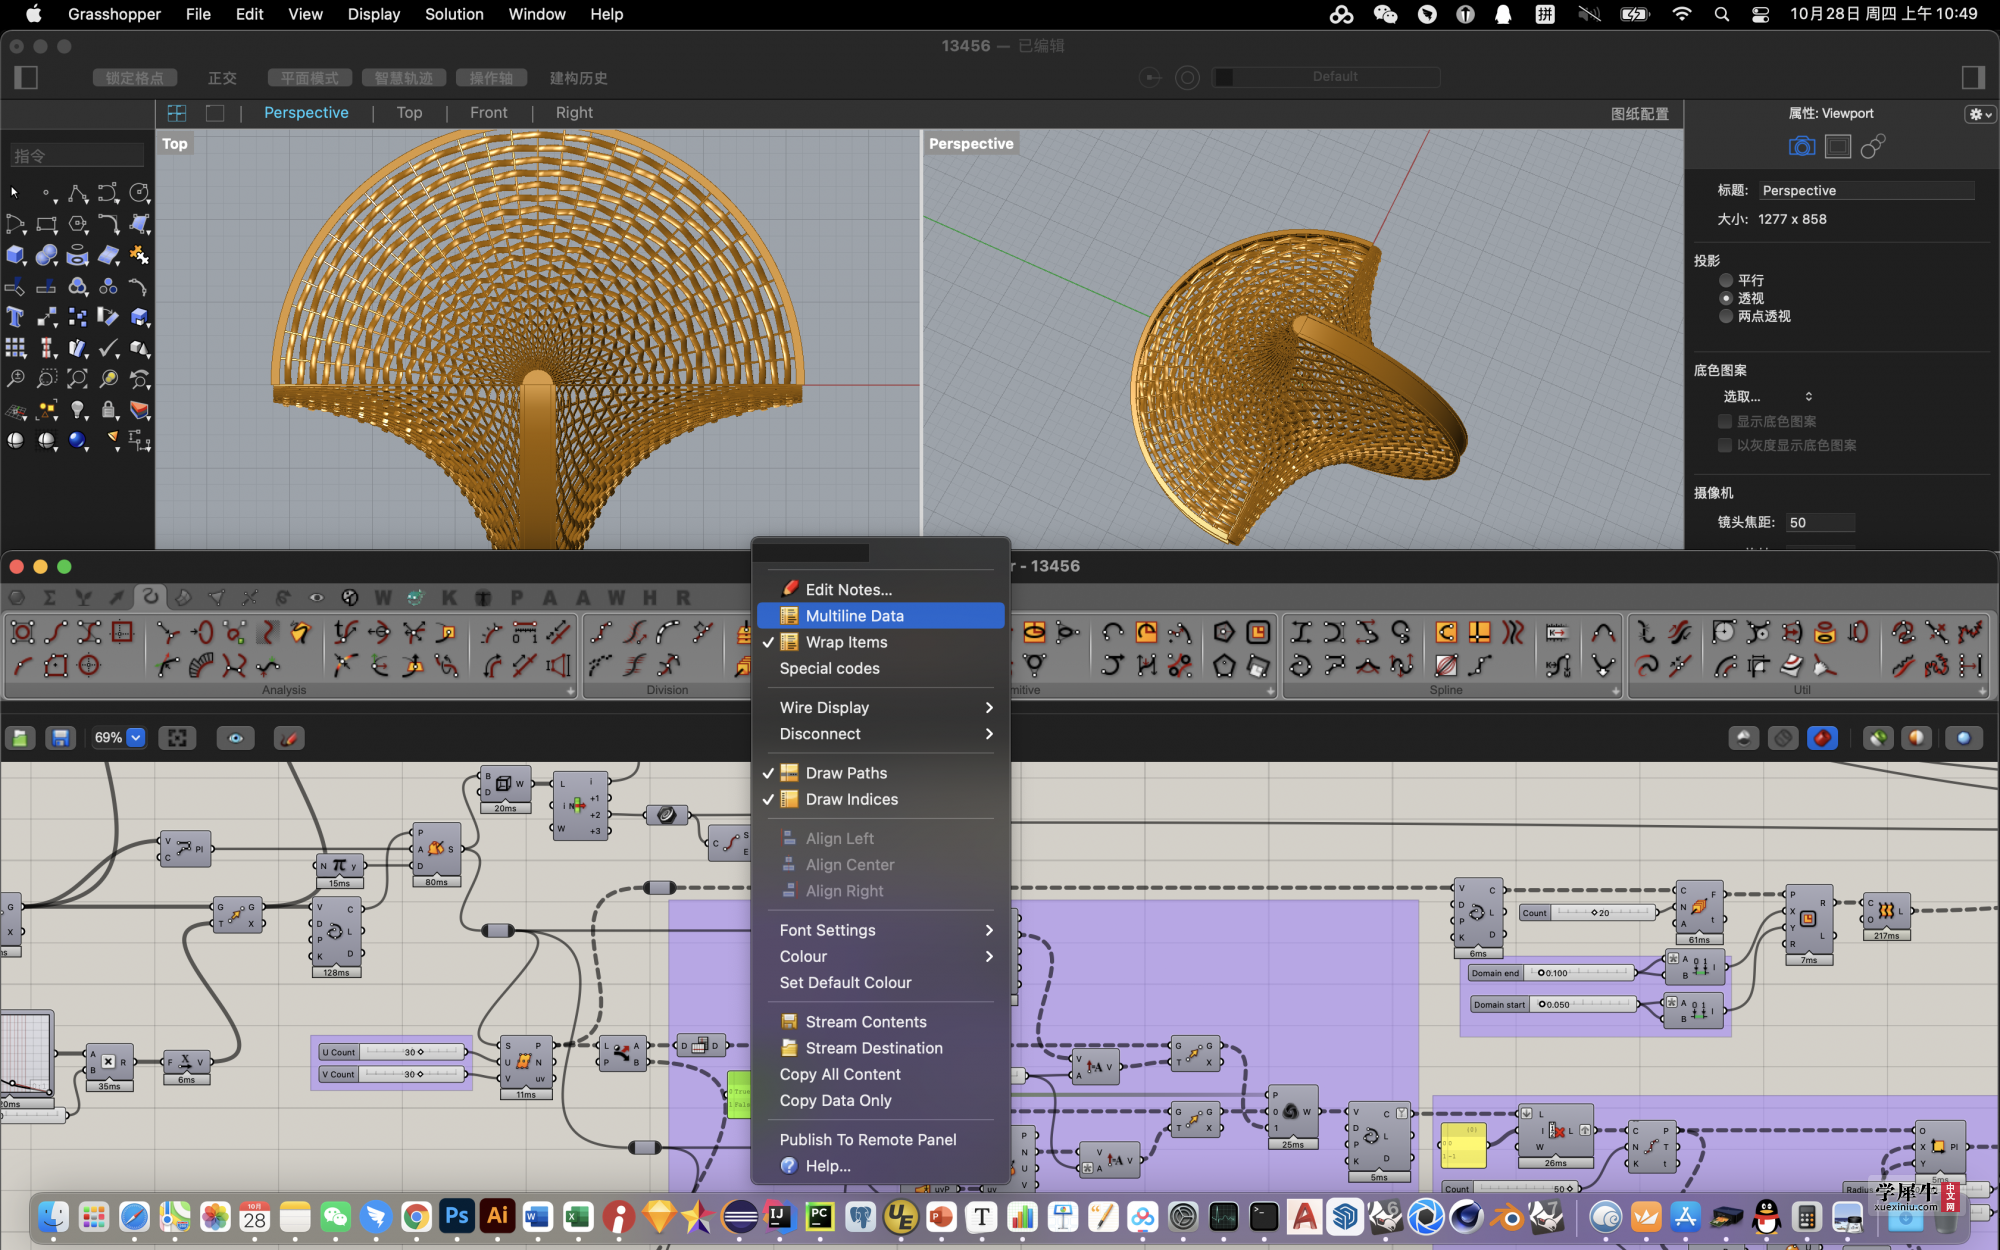
Task: Click the Open file icon on canvas toolbar
Action: pos(20,738)
